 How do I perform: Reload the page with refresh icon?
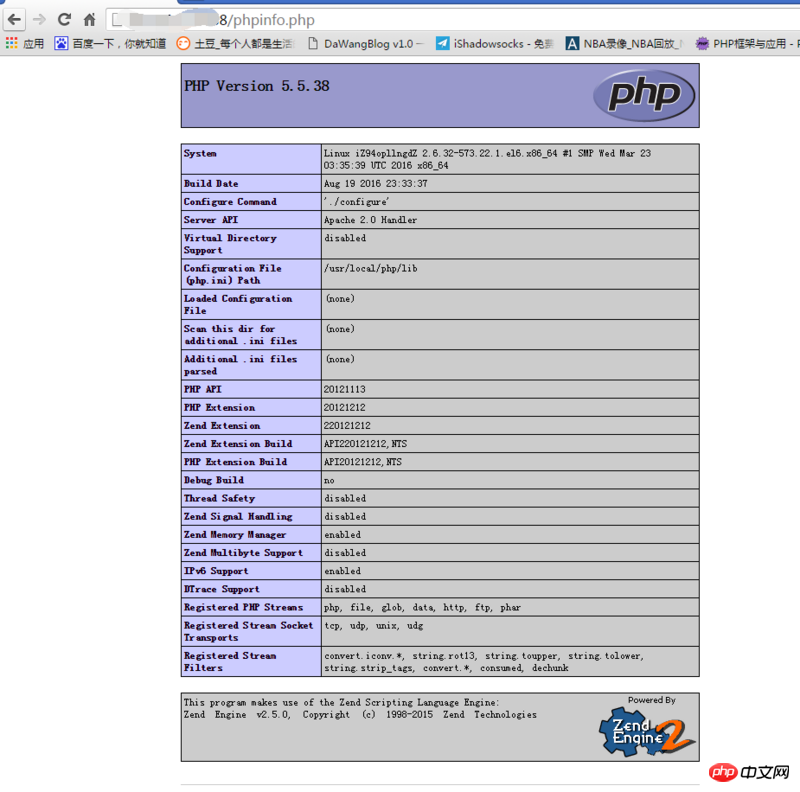coord(64,20)
